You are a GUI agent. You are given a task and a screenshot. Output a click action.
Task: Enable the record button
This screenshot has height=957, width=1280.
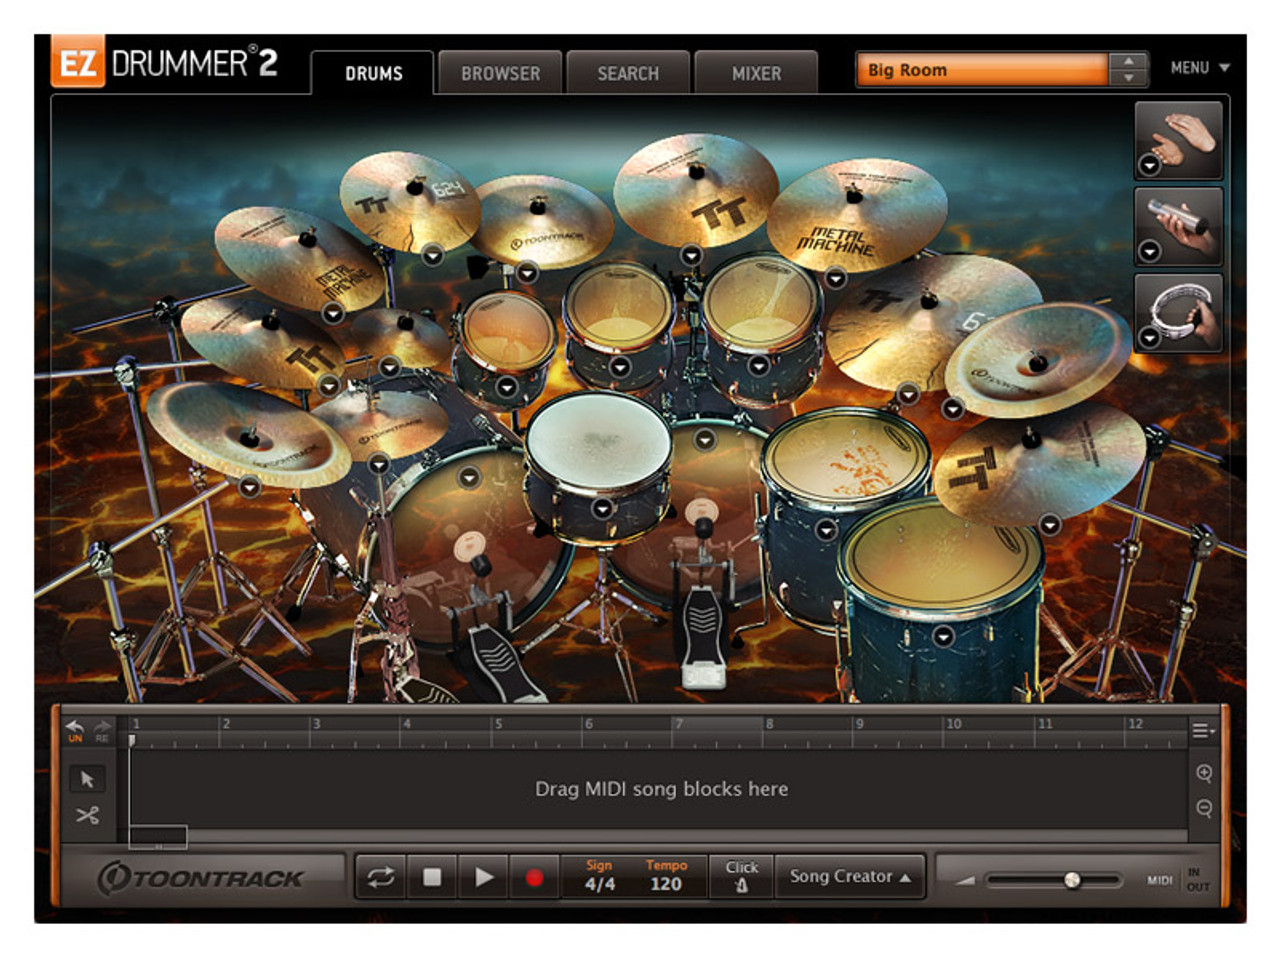click(x=534, y=877)
